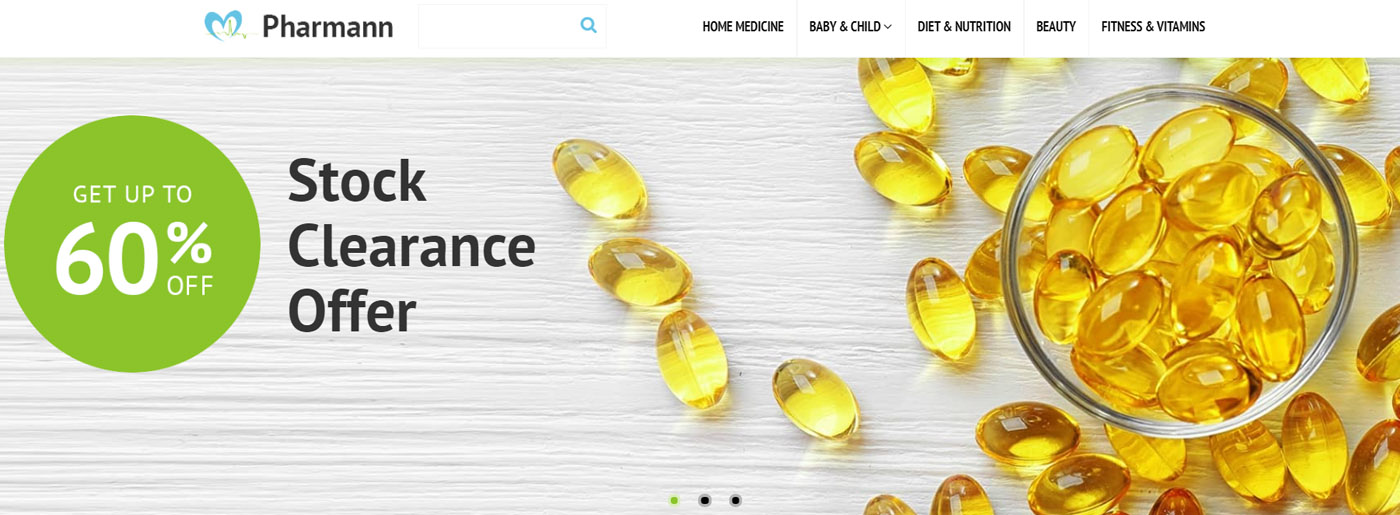
Task: Select the first green carousel dot
Action: [x=674, y=500]
